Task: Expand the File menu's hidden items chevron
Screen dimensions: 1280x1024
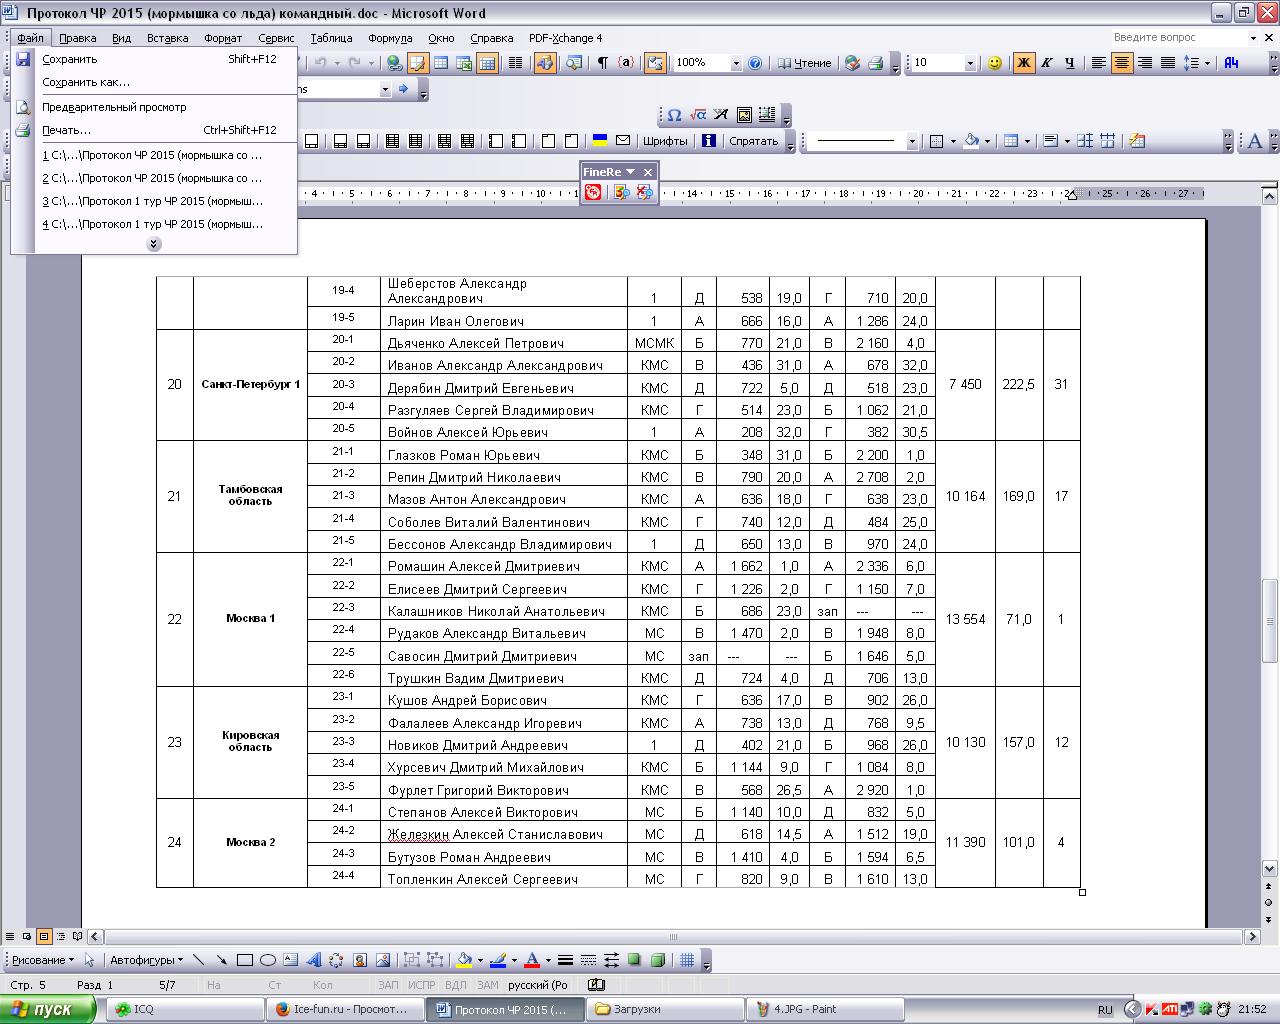Action: click(154, 244)
